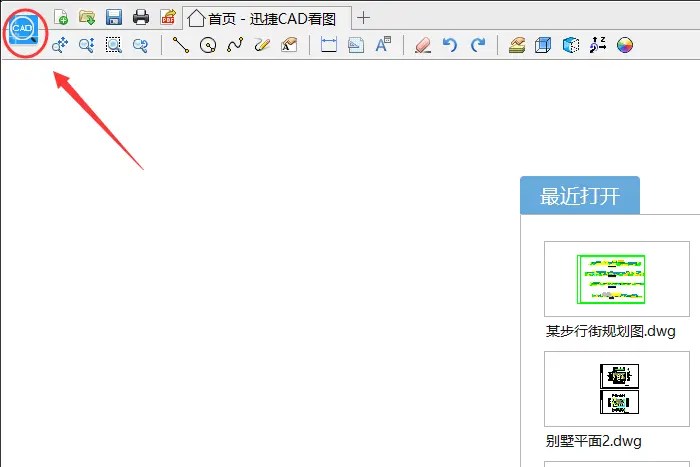Open the layers manager icon
Image resolution: width=700 pixels, height=467 pixels.
click(x=517, y=45)
